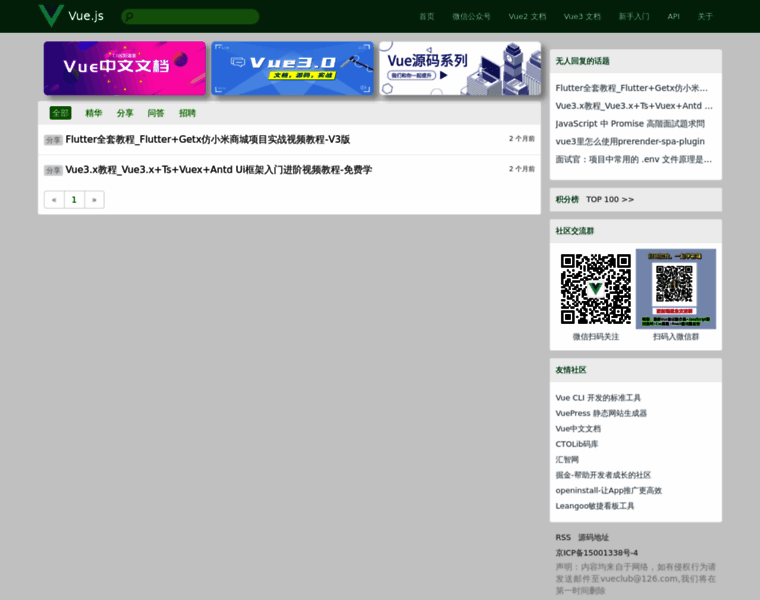Open the 京ICP备15001338号-4 link
The height and width of the screenshot is (600, 760).
(597, 553)
